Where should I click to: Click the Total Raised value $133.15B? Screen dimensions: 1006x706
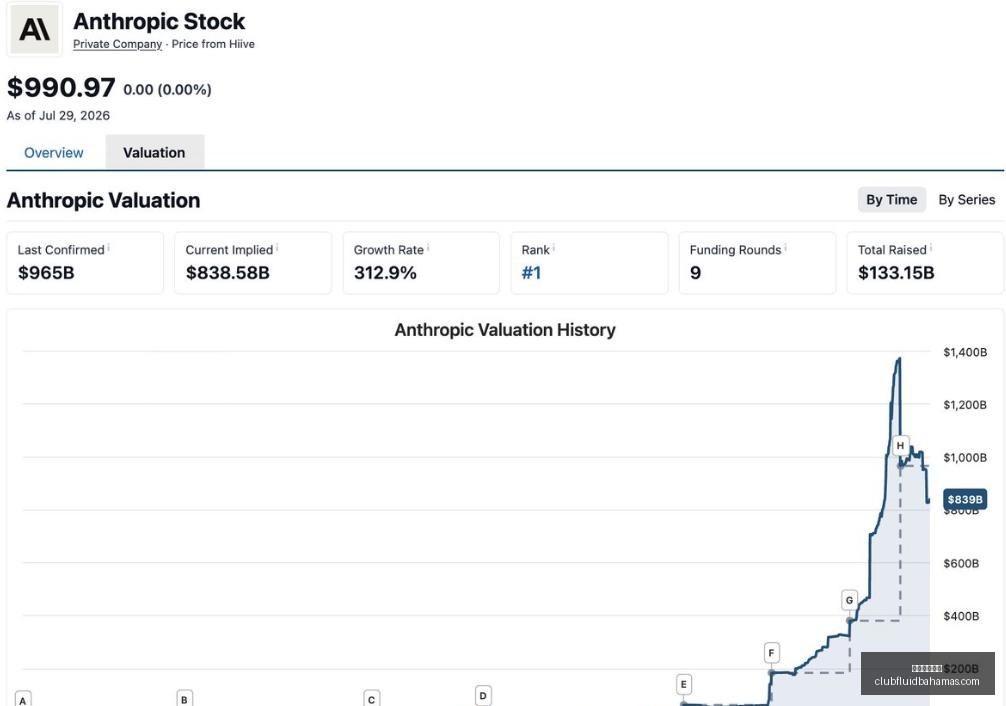tap(896, 273)
